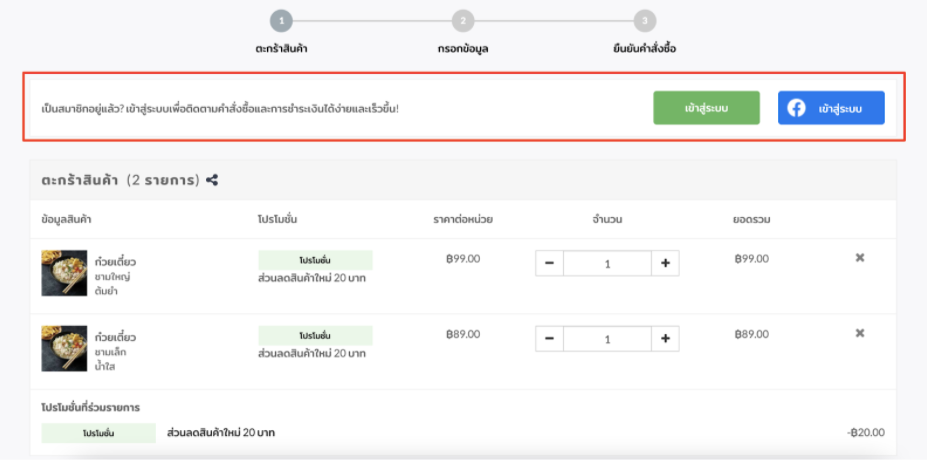Select step 2 กรอกข้อมูล circle
Viewport: 927px width, 460px height.
point(463,21)
